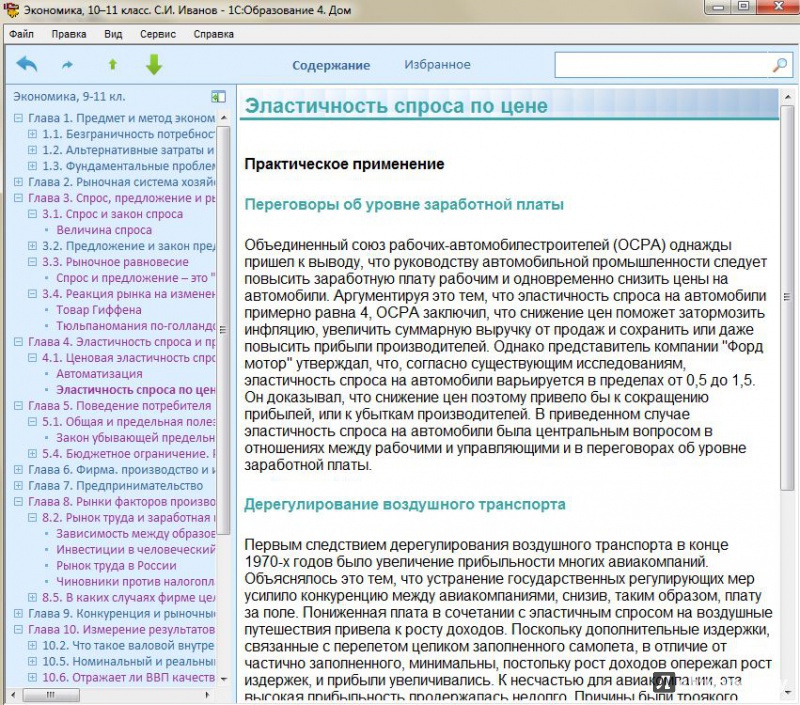The height and width of the screenshot is (705, 800).
Task: Open the Справка menu
Action: 214,34
